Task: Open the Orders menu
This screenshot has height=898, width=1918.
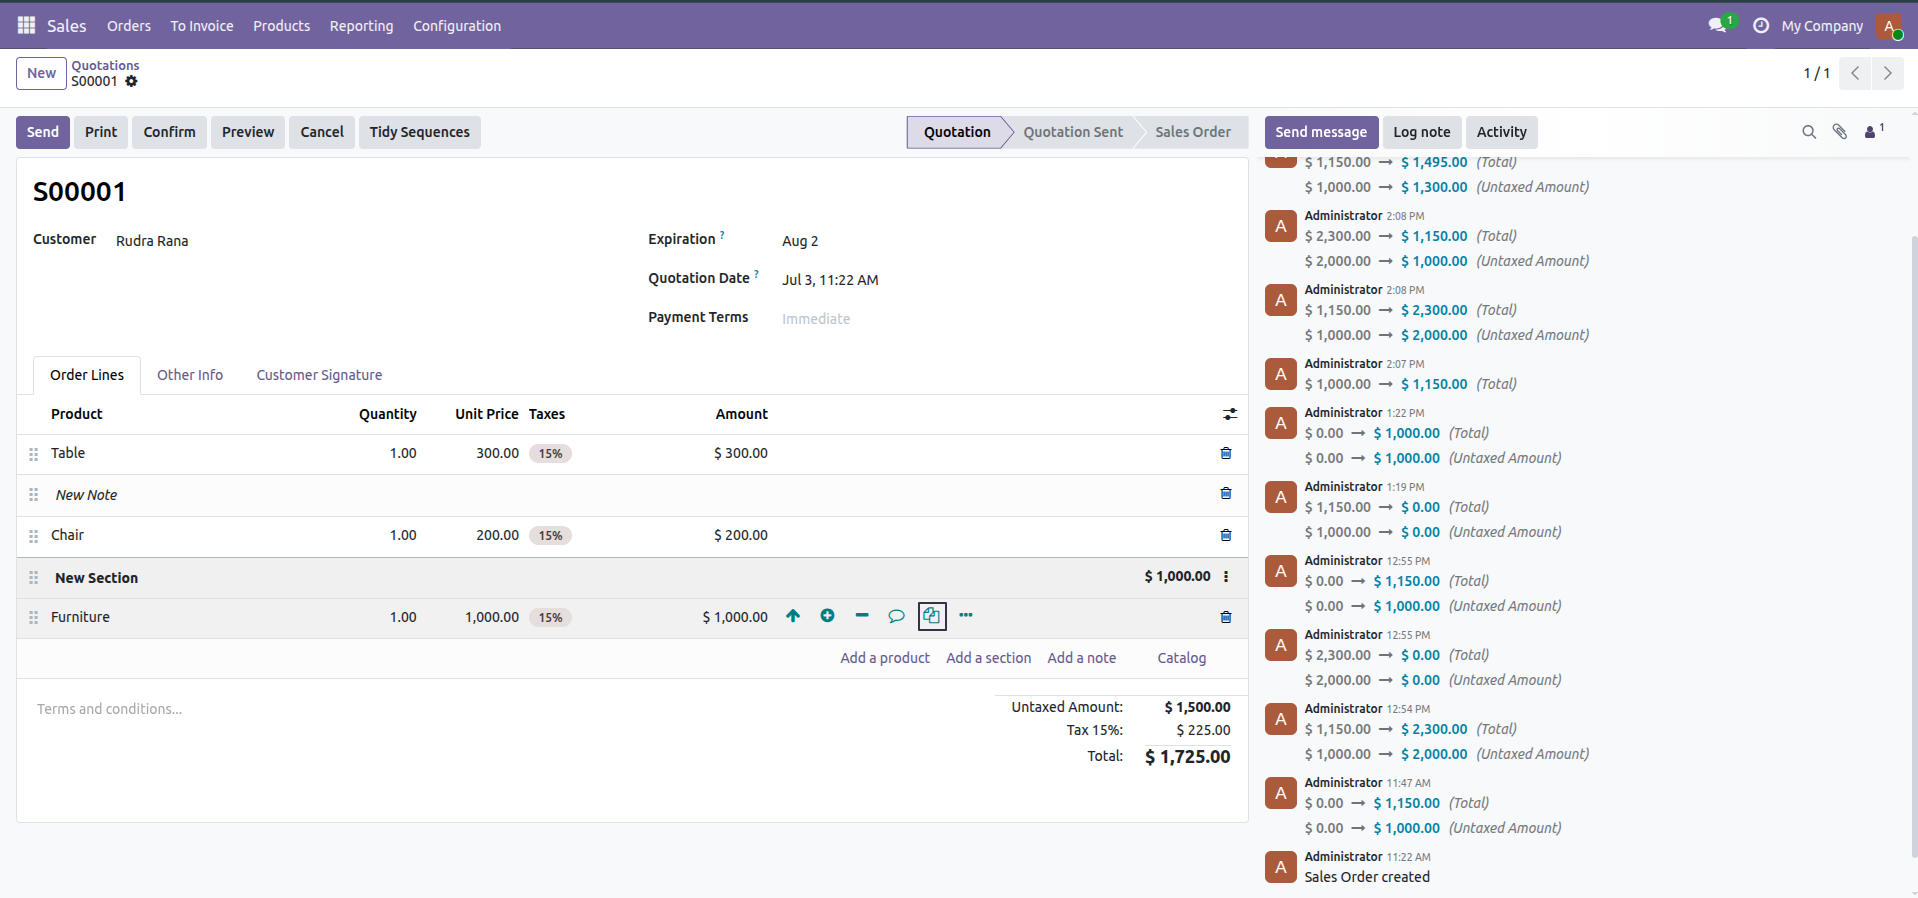Action: tap(129, 26)
